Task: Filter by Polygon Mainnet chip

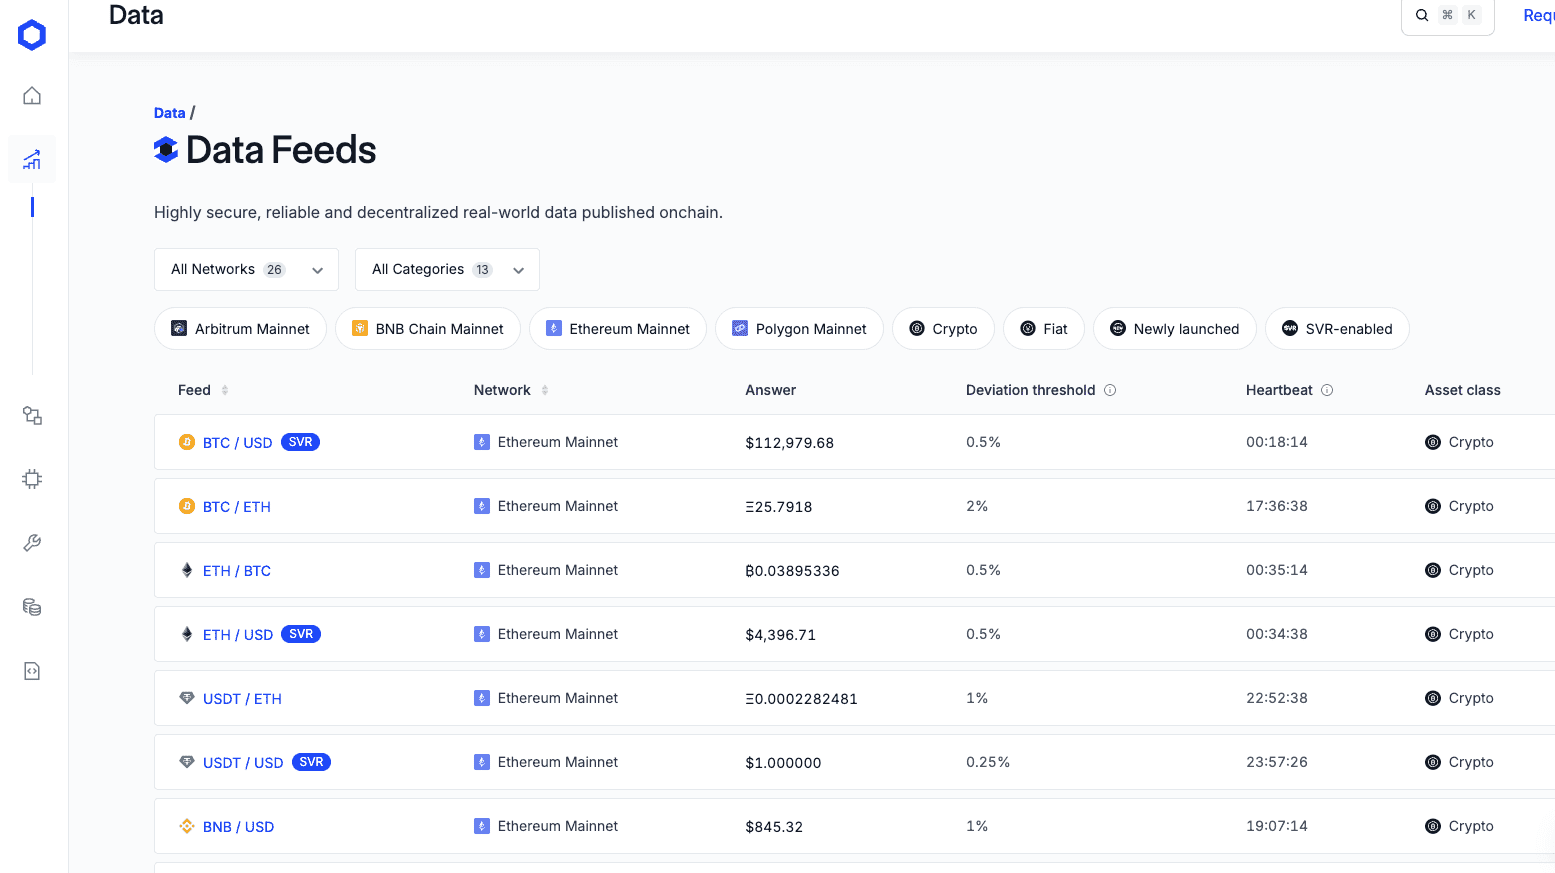Action: pyautogui.click(x=799, y=329)
